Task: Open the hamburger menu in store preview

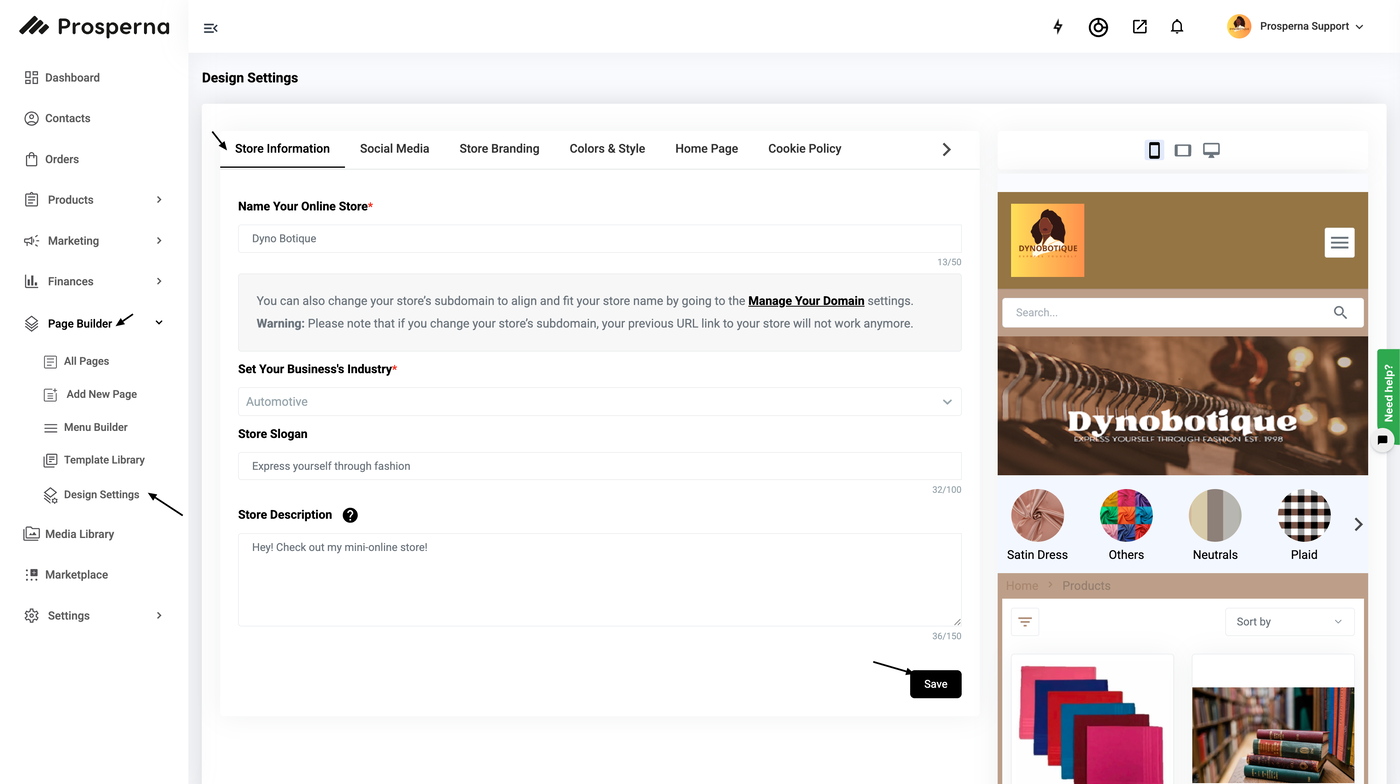Action: click(1339, 242)
